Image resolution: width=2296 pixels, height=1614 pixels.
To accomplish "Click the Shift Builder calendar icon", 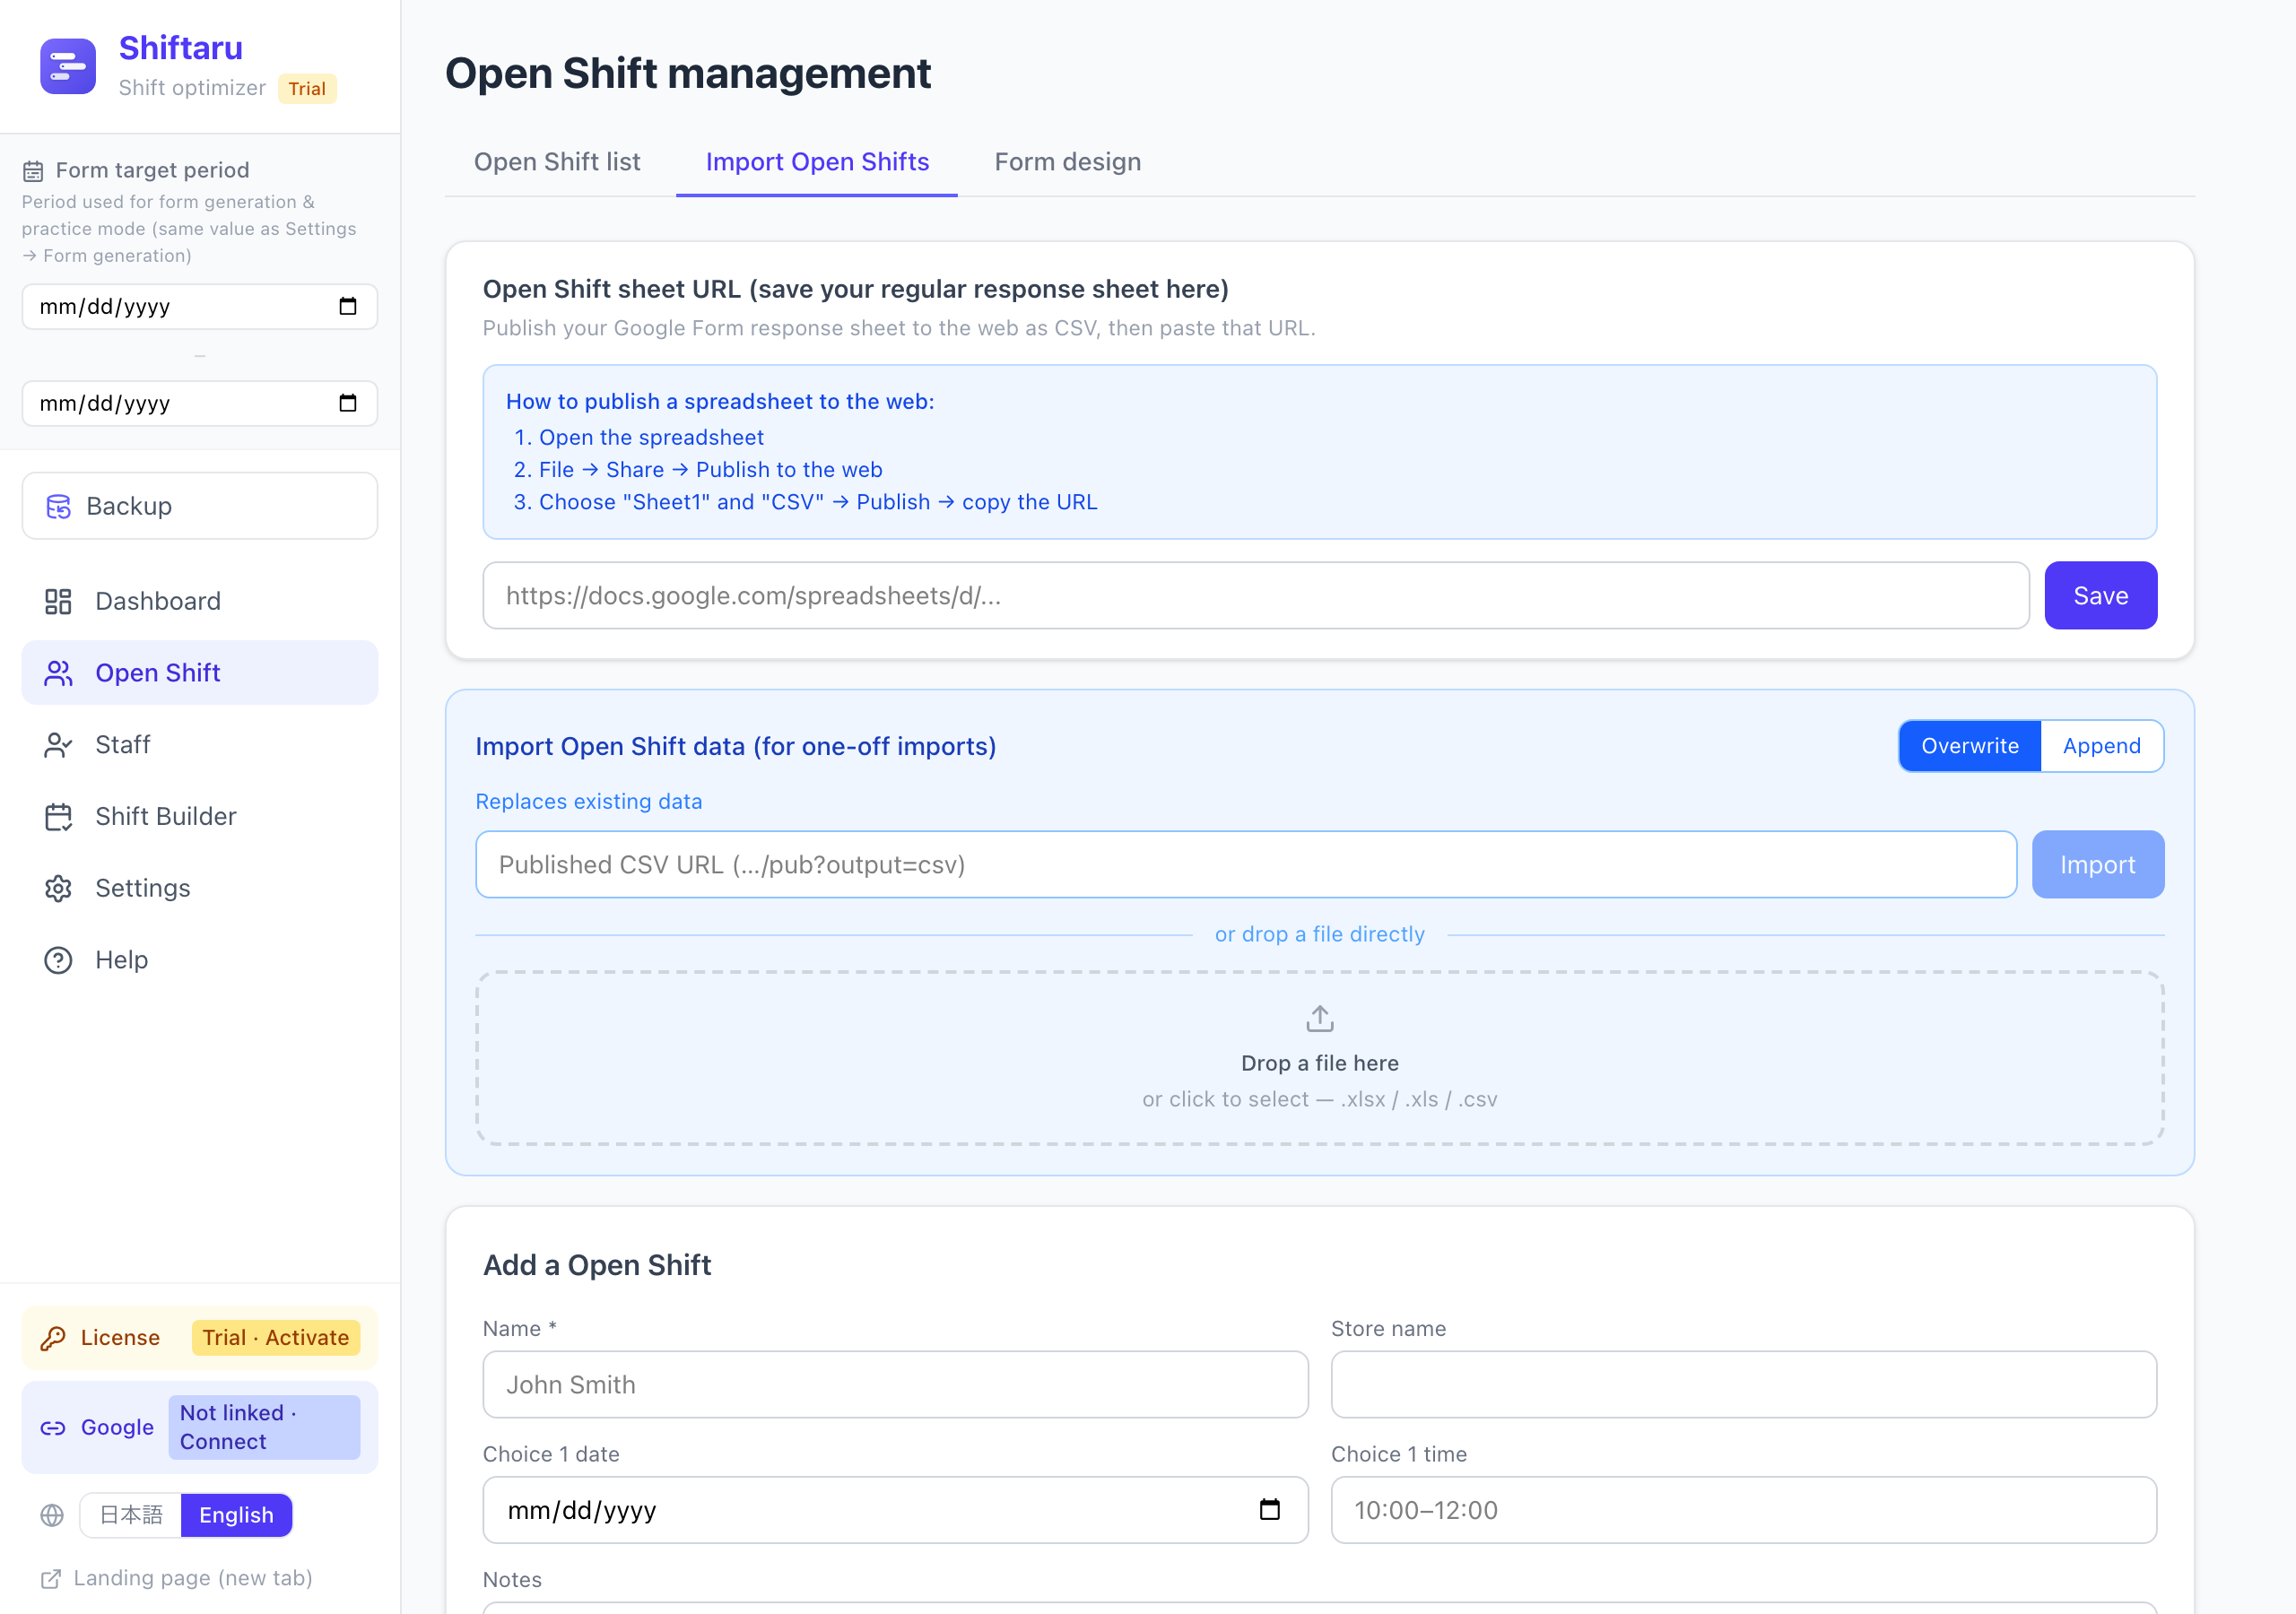I will pyautogui.click(x=58, y=817).
